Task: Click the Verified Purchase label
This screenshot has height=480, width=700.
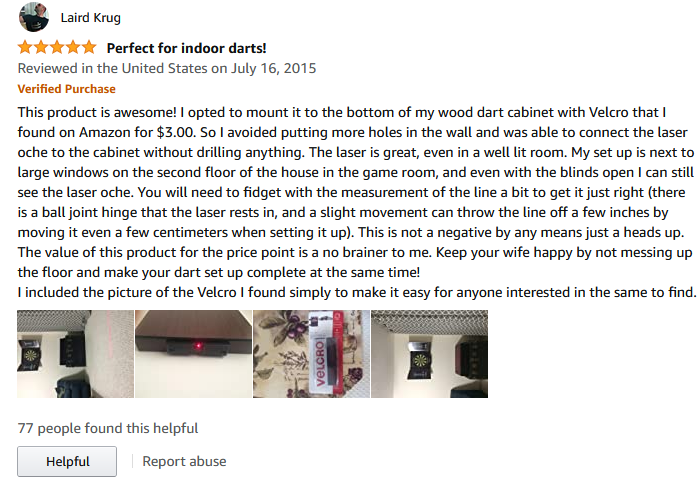Action: [x=67, y=89]
